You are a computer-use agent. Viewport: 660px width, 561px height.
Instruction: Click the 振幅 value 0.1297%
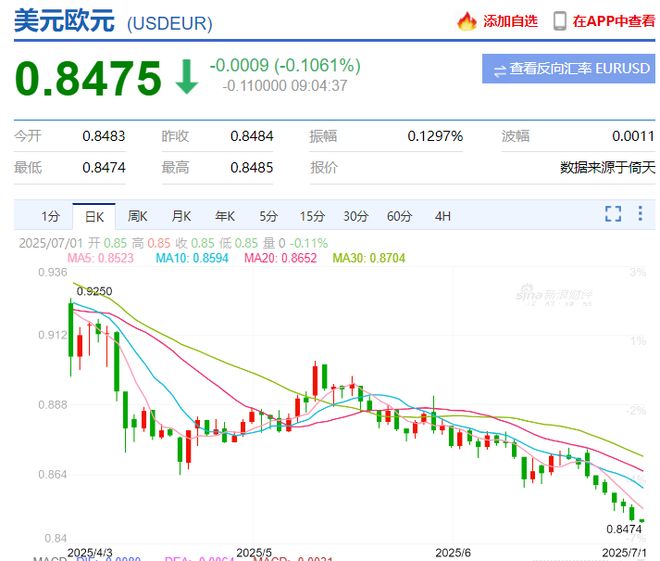[x=435, y=136]
